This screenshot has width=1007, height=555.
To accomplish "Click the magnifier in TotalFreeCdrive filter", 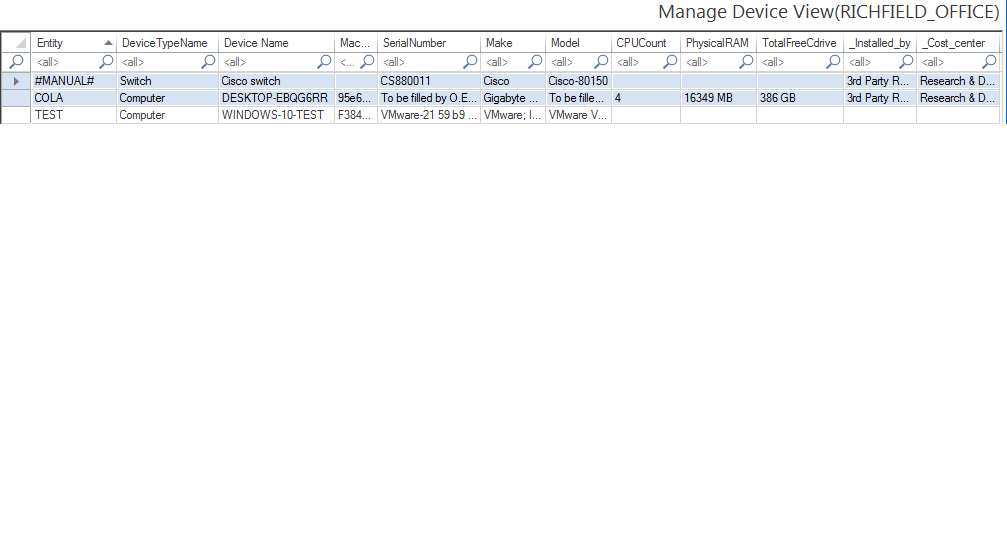I will tap(832, 62).
